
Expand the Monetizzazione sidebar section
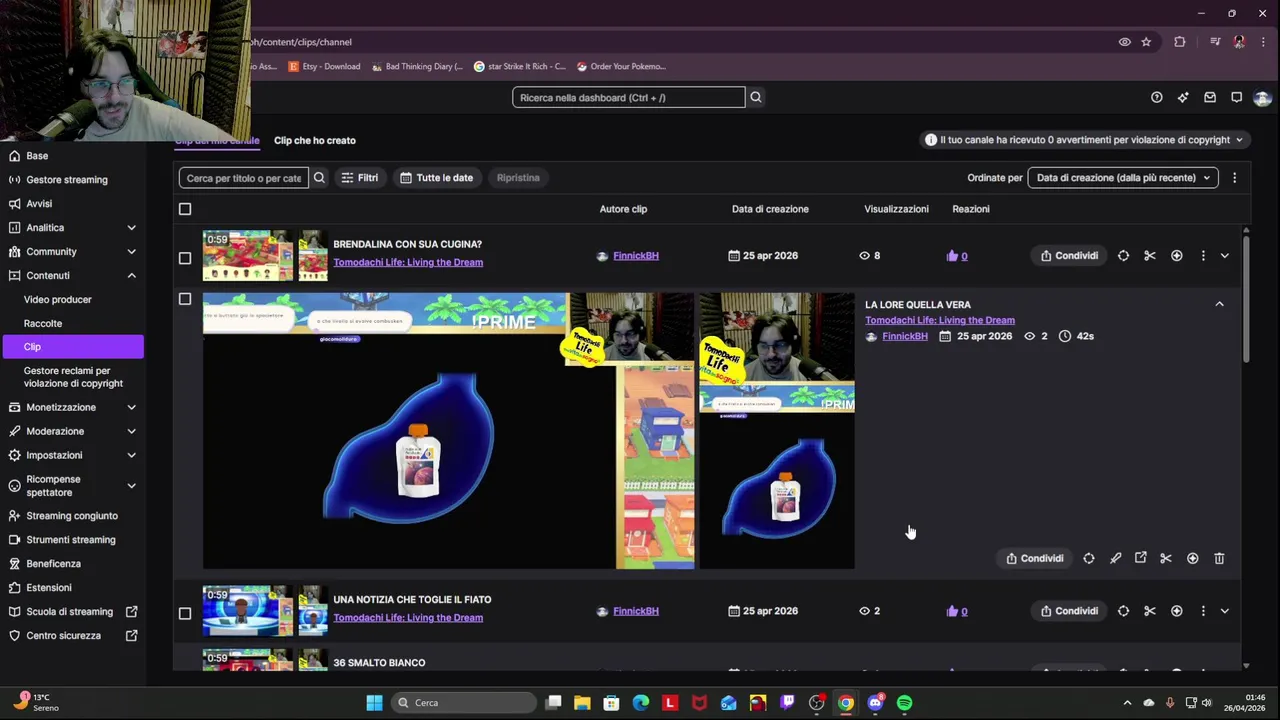[131, 408]
